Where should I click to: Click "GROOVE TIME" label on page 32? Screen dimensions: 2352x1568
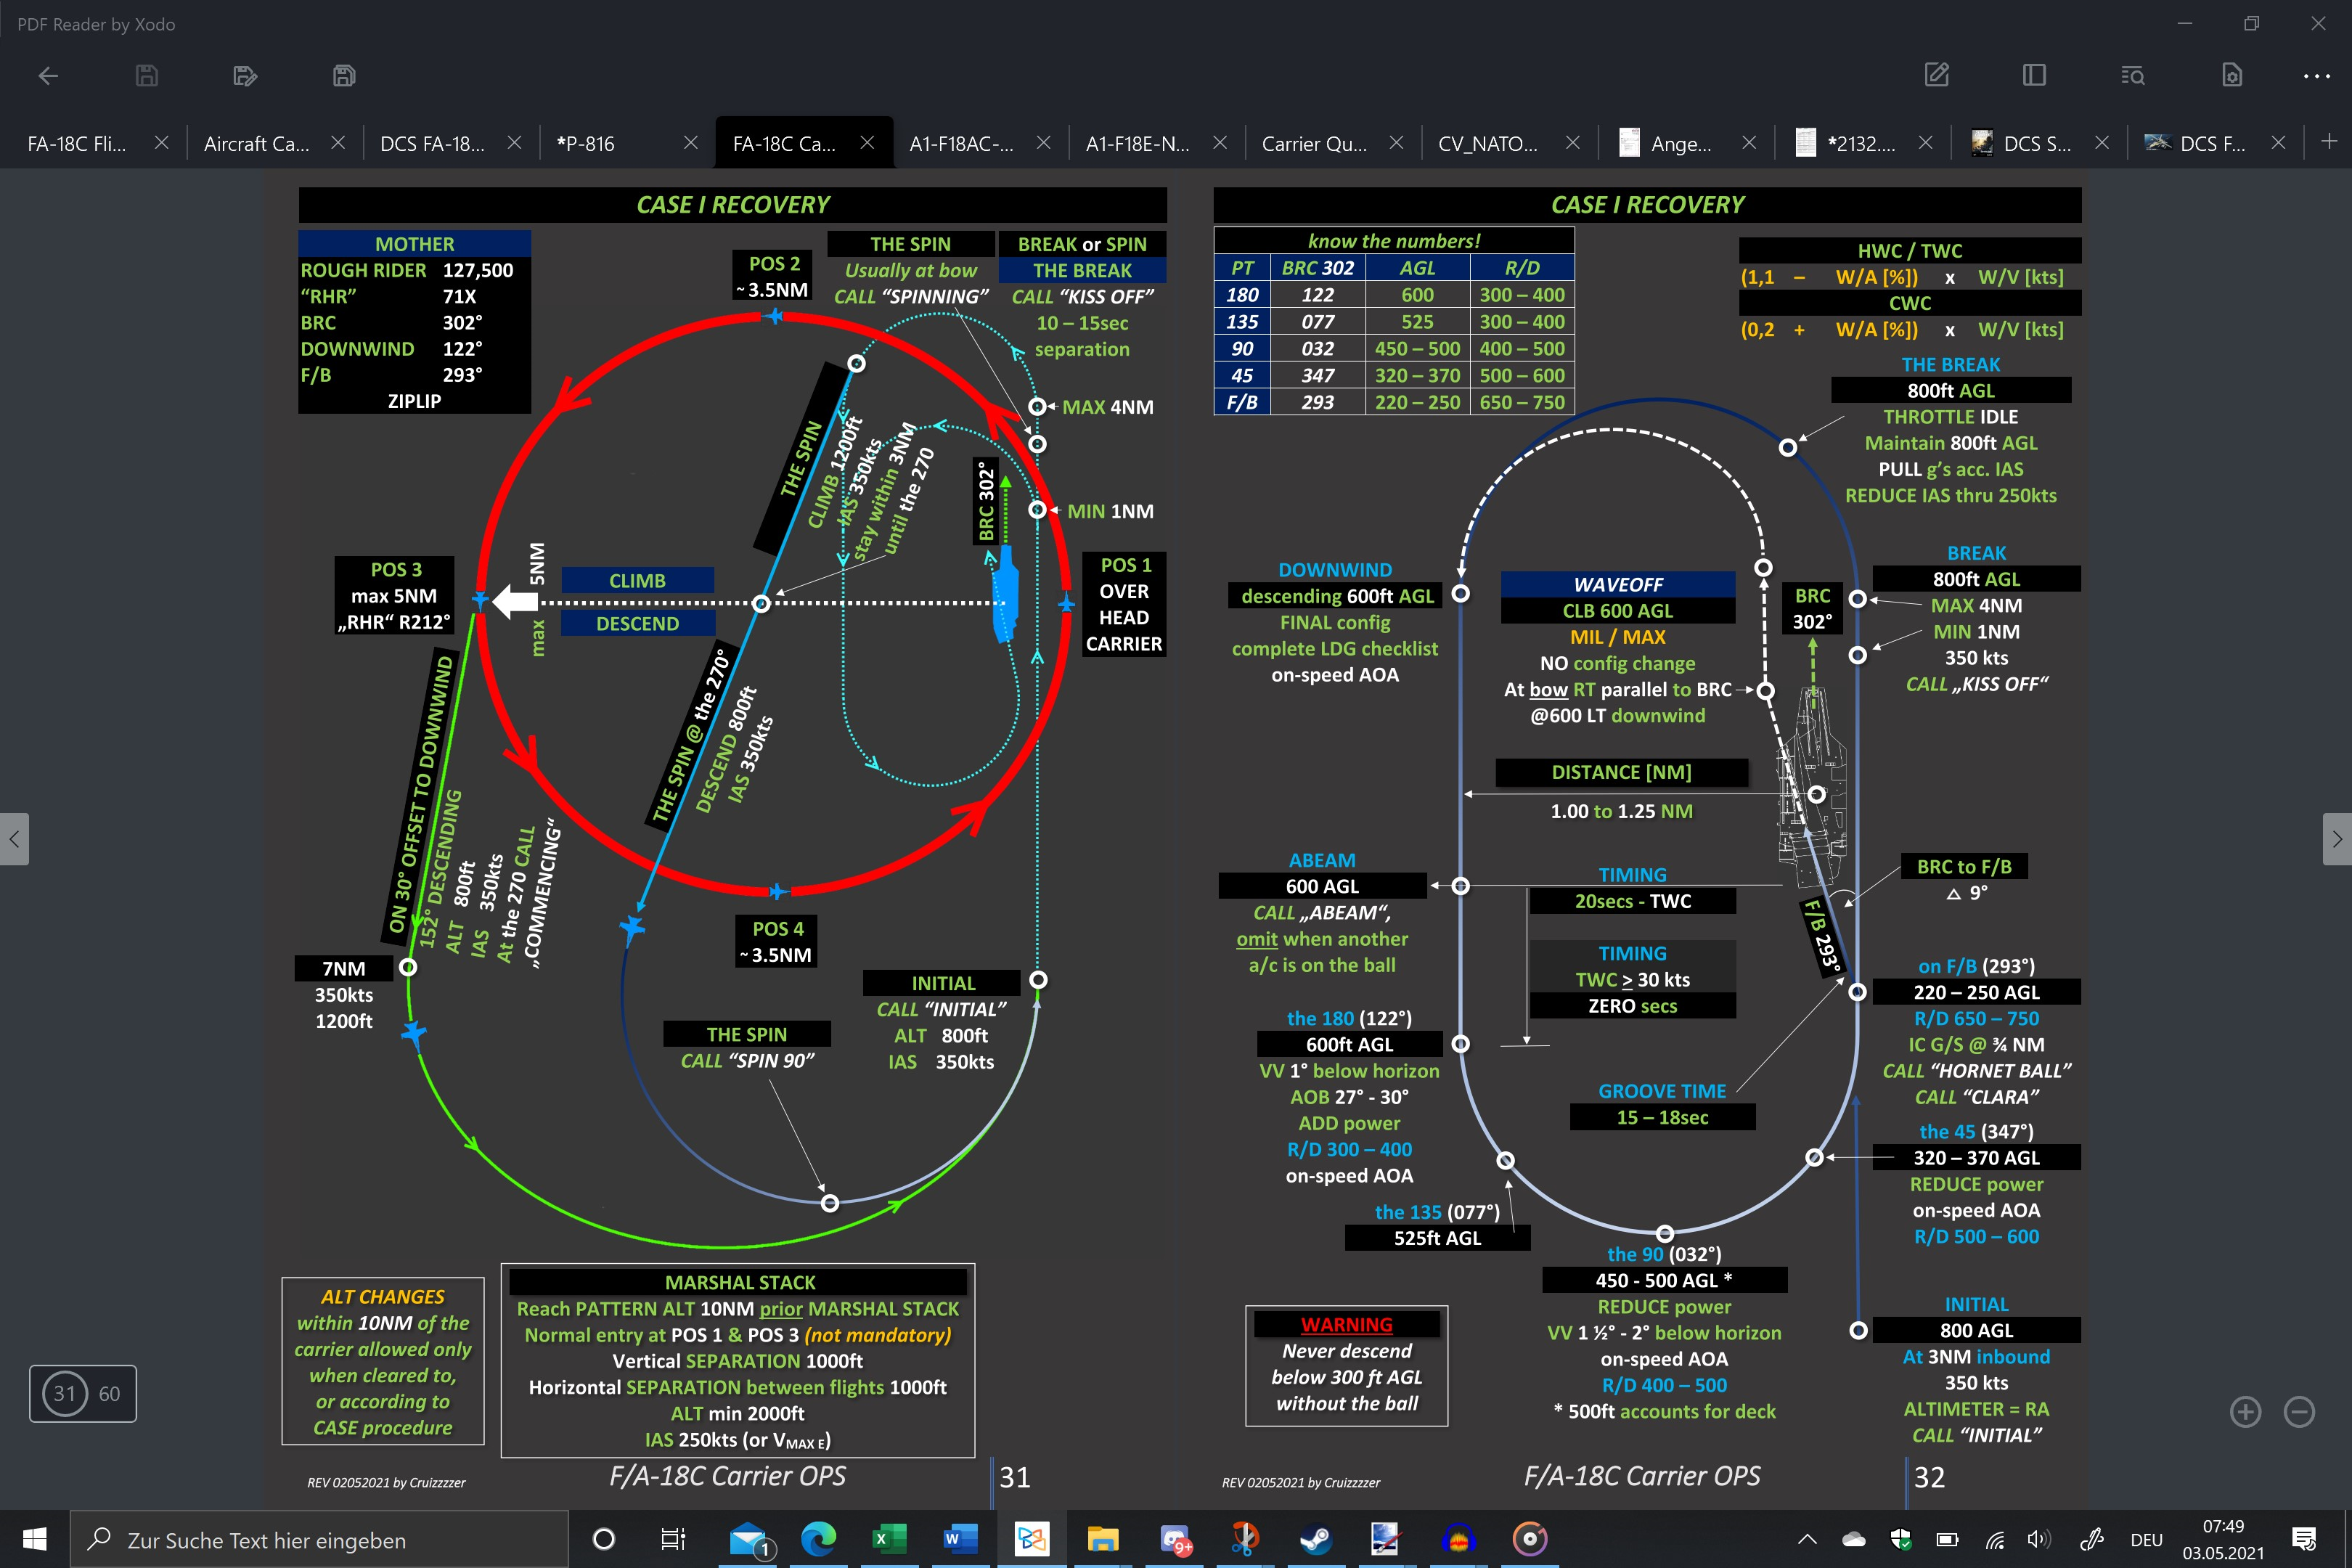(x=1662, y=1091)
